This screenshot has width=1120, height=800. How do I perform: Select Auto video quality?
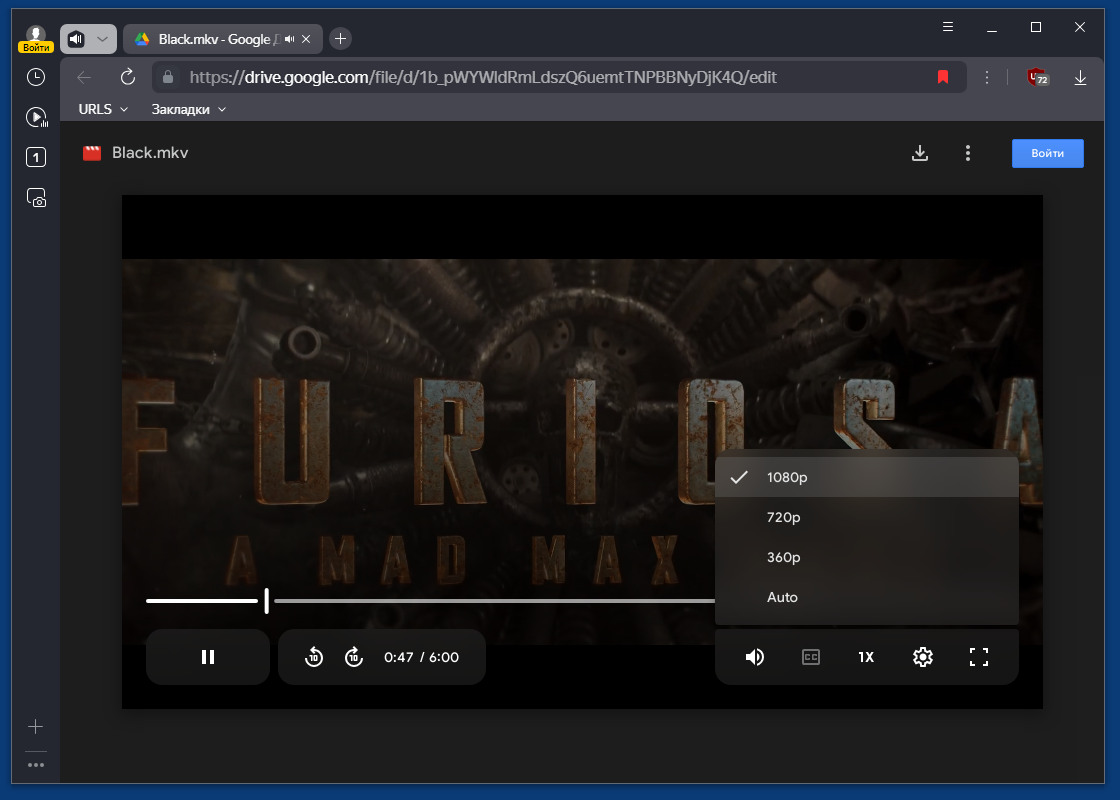pyautogui.click(x=866, y=597)
